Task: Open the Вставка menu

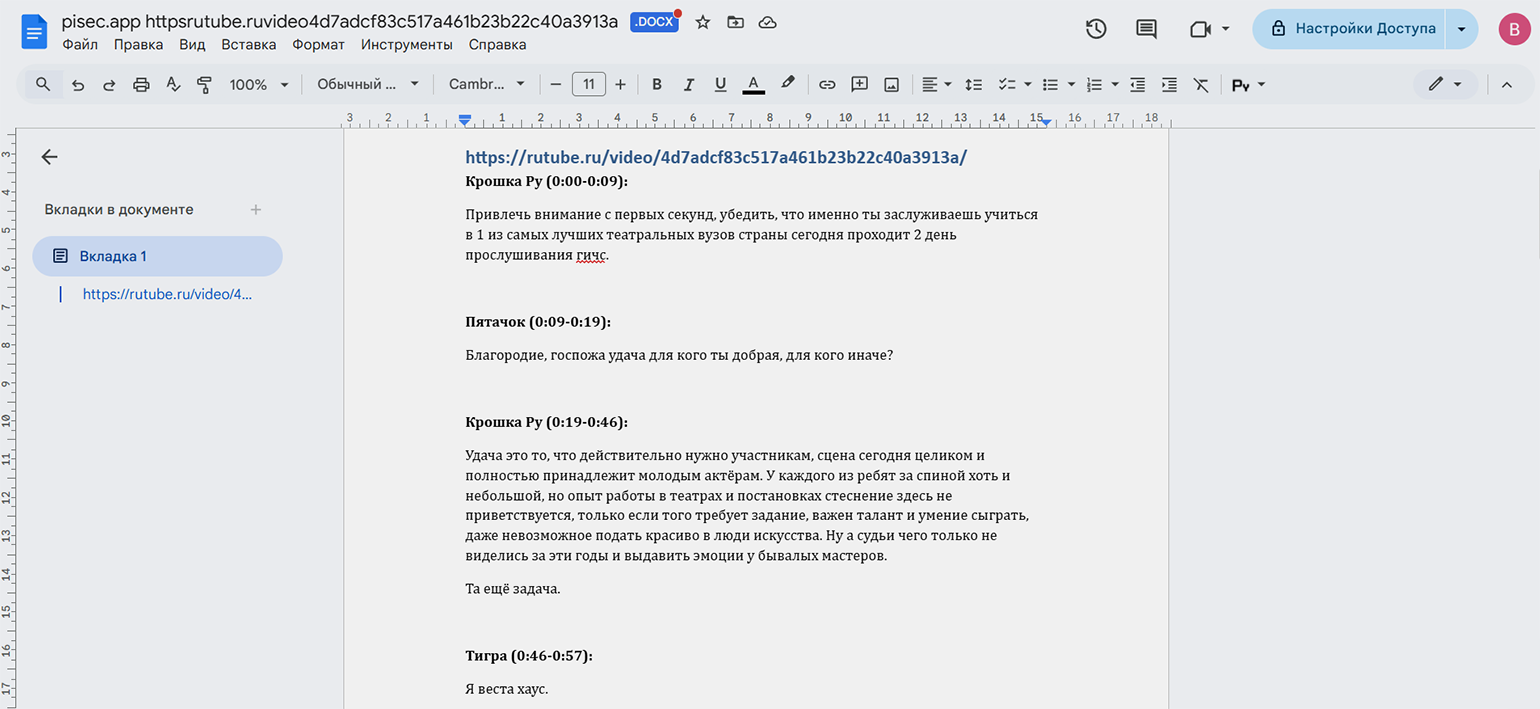Action: 248,45
